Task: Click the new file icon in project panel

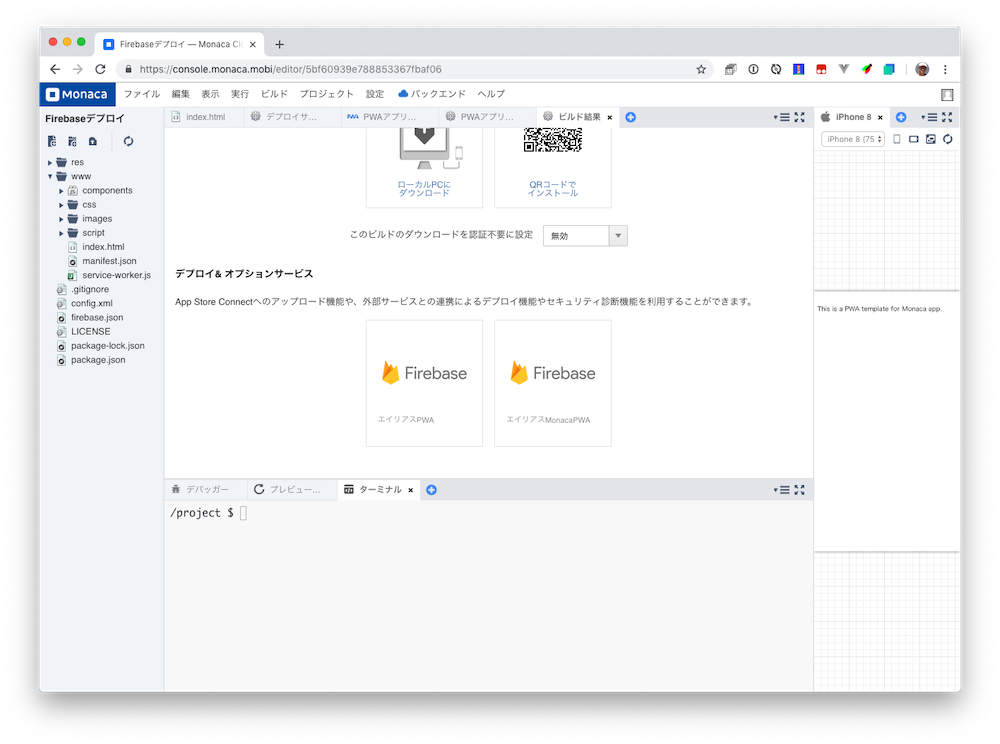Action: [x=52, y=142]
